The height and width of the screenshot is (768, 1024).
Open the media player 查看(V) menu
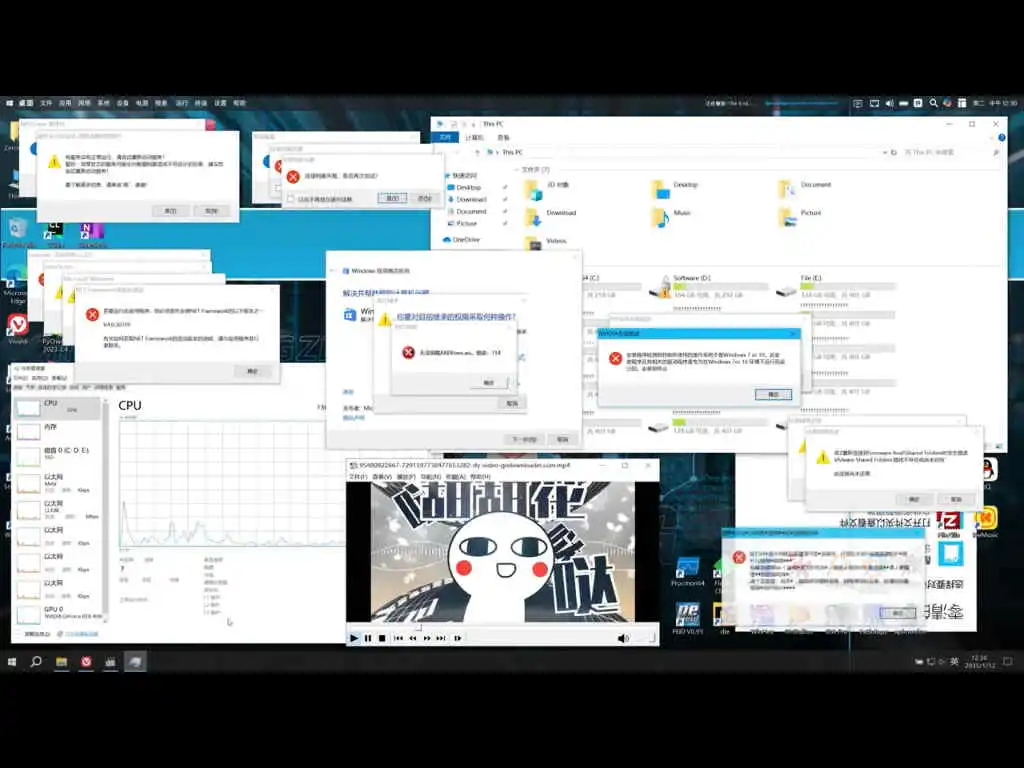tap(381, 477)
